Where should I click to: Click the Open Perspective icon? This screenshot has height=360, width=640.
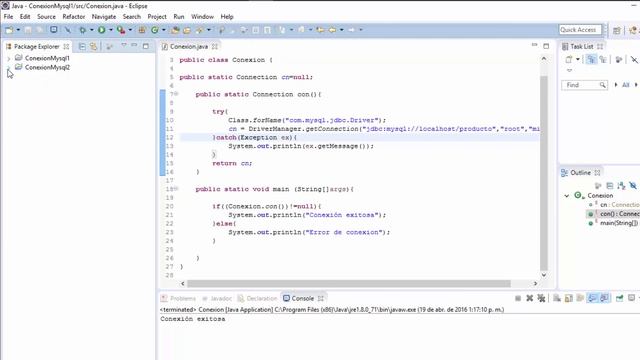point(617,30)
